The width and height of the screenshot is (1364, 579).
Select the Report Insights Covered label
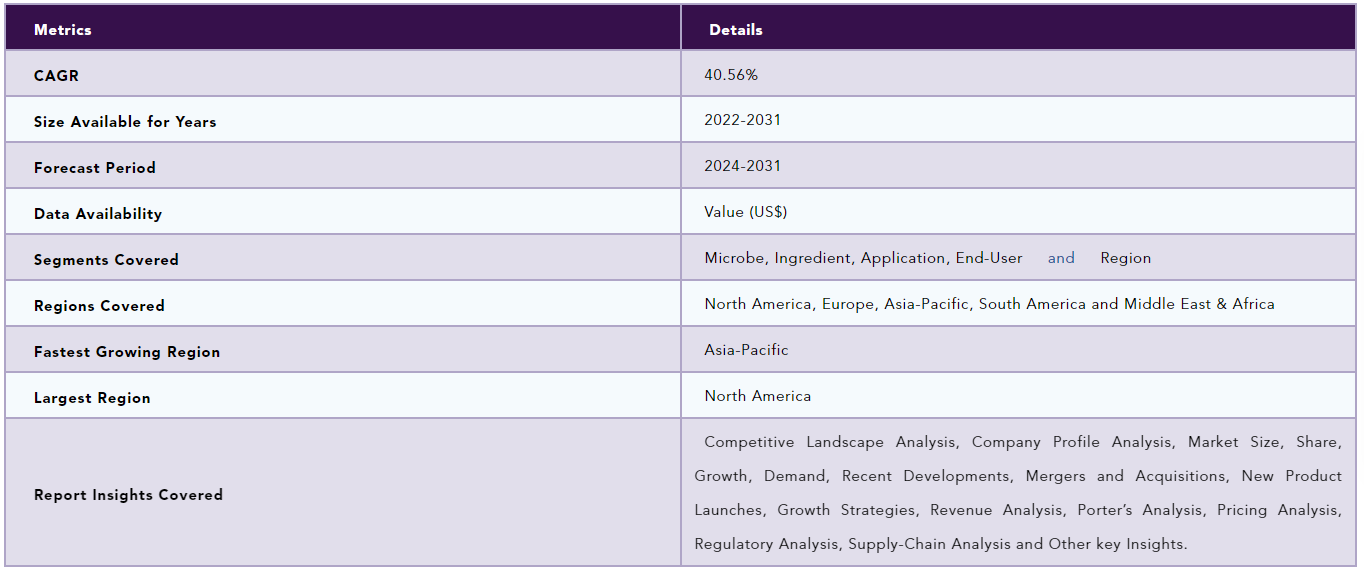click(128, 495)
